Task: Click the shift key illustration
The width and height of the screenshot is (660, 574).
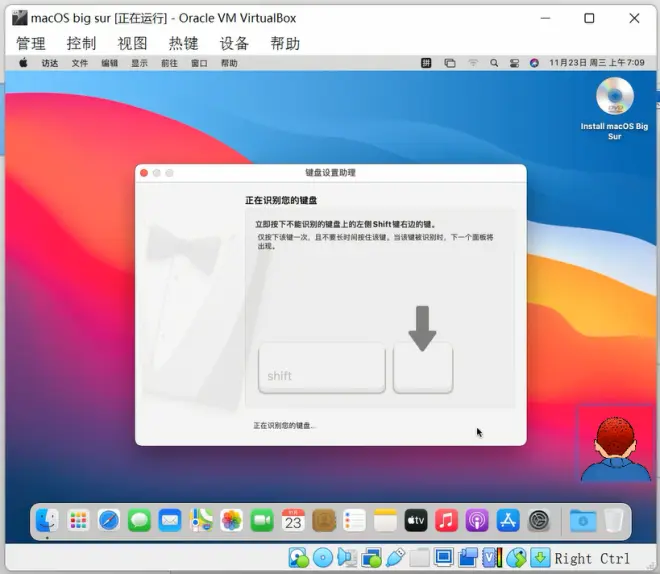Action: coord(322,368)
